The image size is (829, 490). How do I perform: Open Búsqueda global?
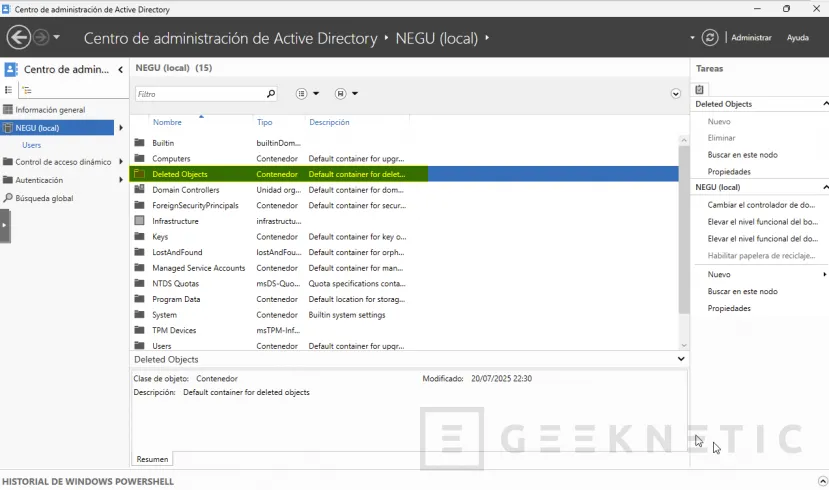click(x=44, y=198)
